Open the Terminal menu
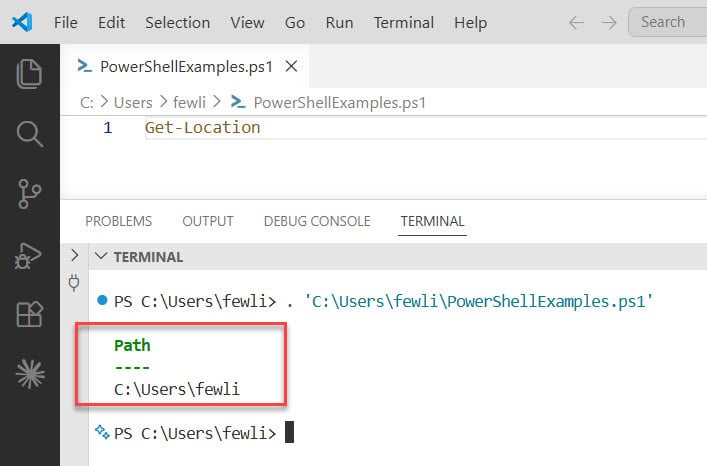Image resolution: width=707 pixels, height=466 pixels. [404, 22]
